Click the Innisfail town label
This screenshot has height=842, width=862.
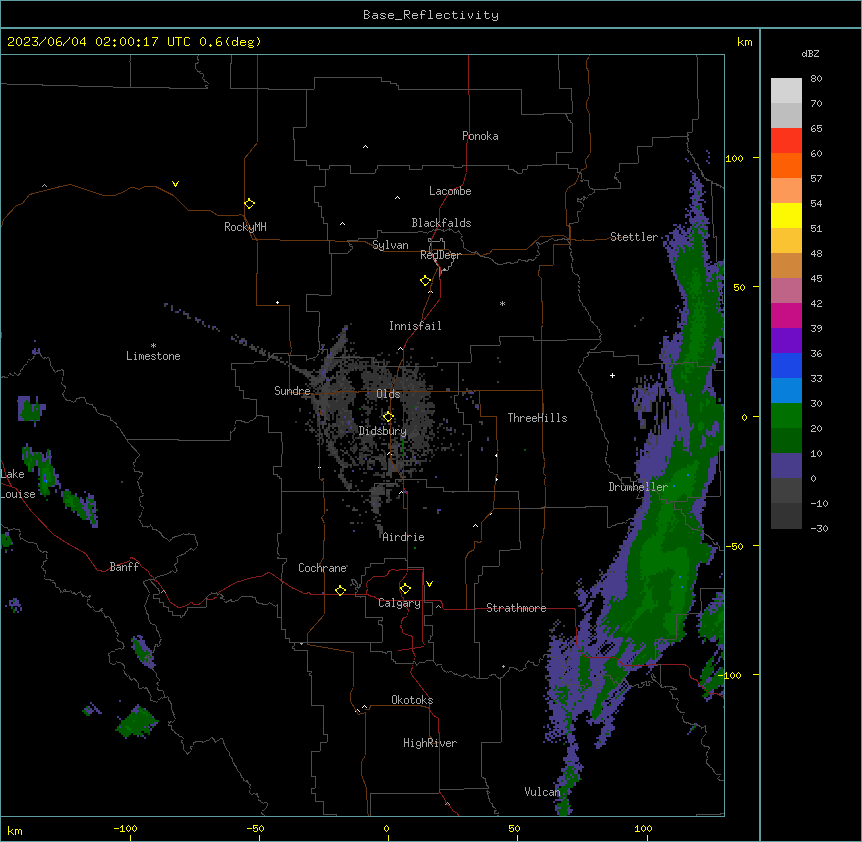415,326
